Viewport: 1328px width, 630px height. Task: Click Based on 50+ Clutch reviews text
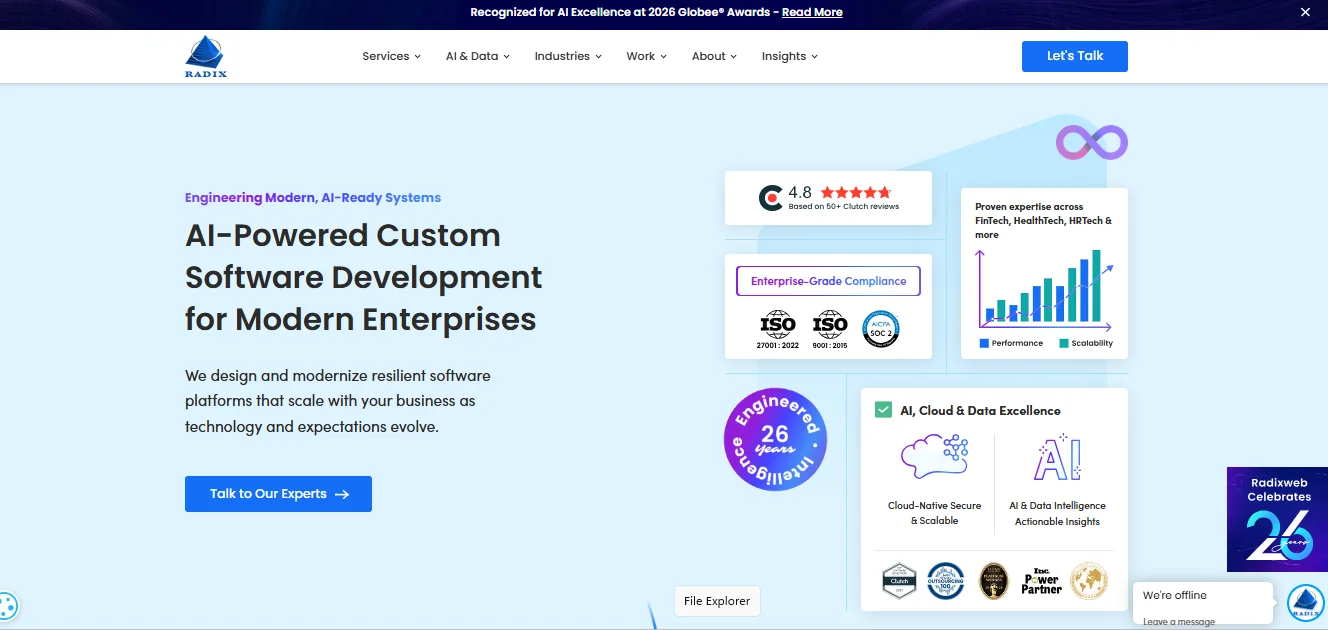(x=843, y=207)
